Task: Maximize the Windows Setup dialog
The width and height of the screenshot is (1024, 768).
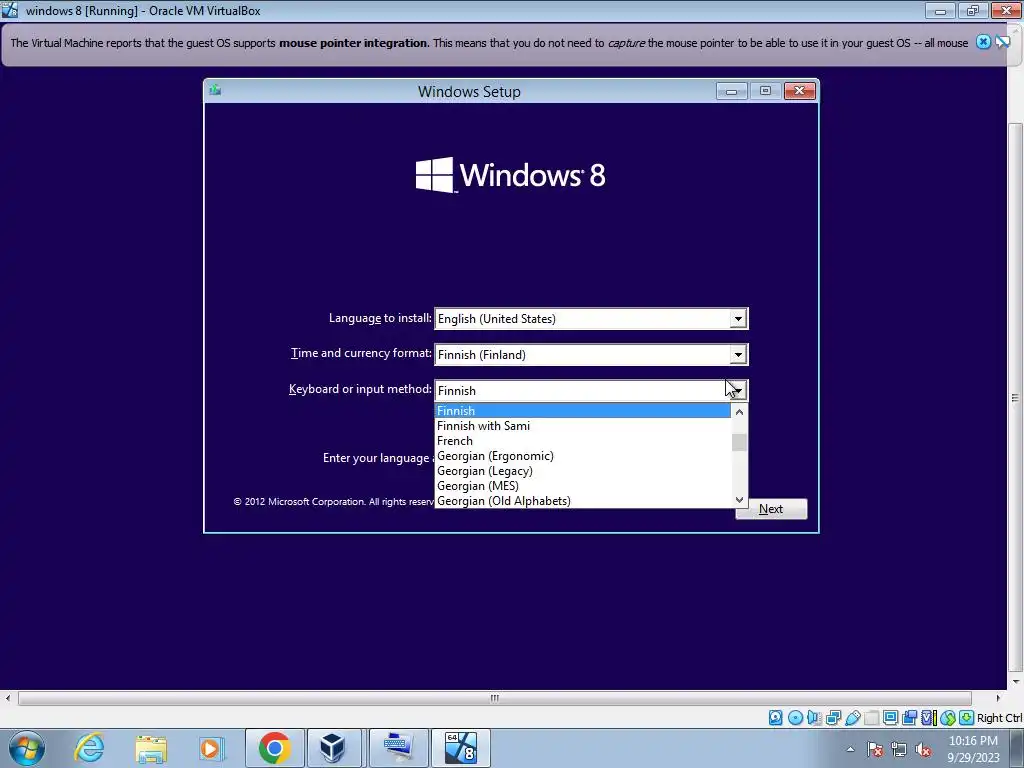Action: coord(765,91)
